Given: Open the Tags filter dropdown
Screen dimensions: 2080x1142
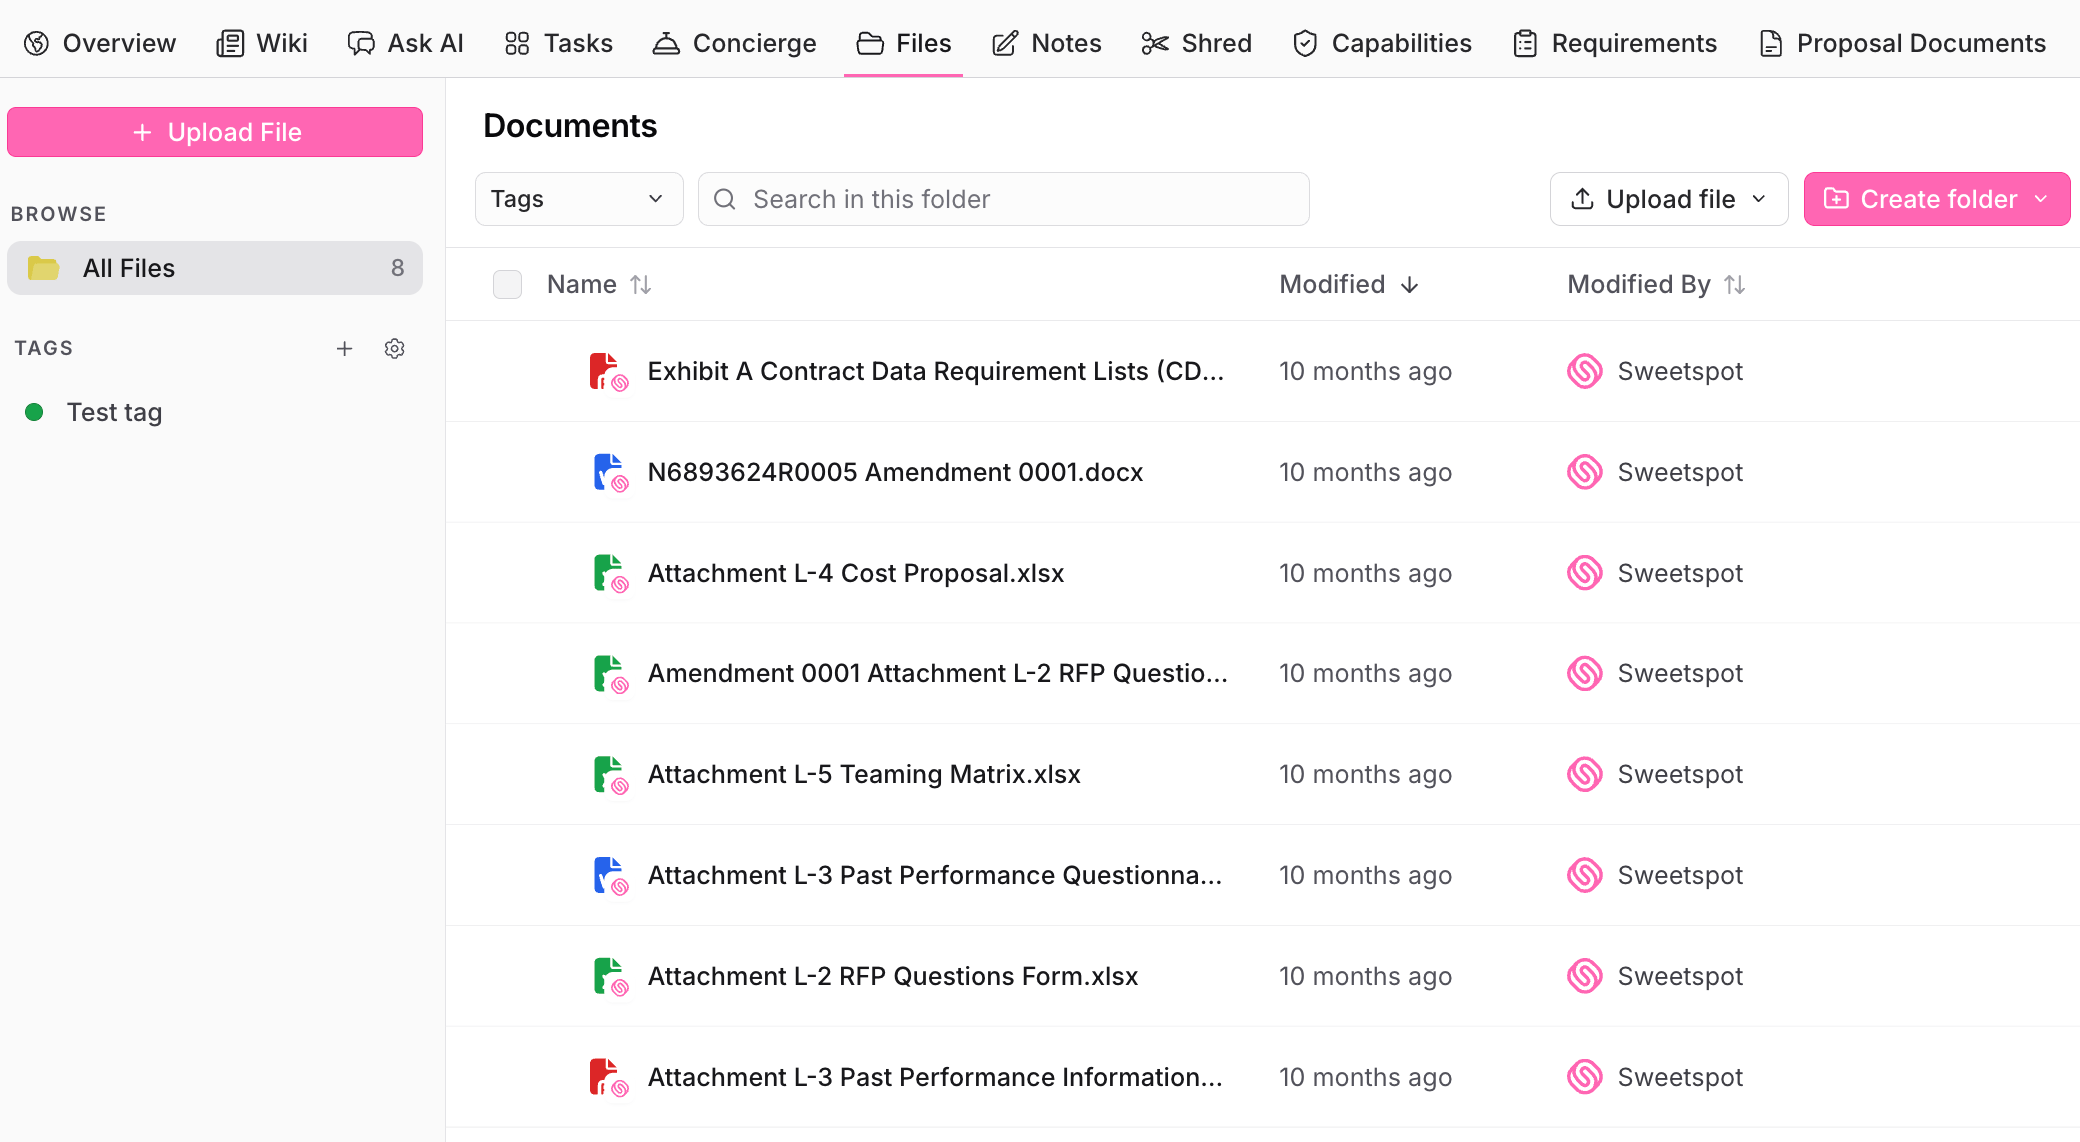Looking at the screenshot, I should click(579, 199).
